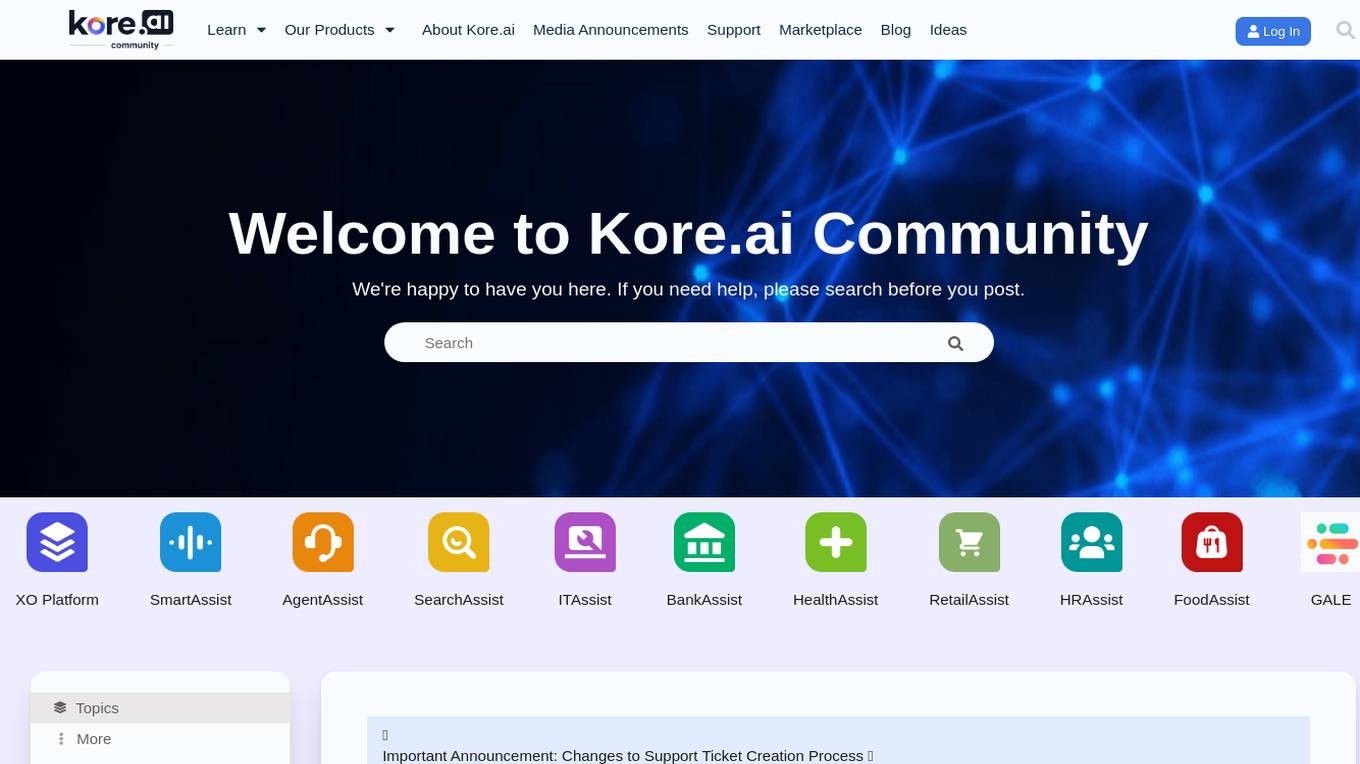Open the Support Ticket Creation announcement

(x=628, y=756)
